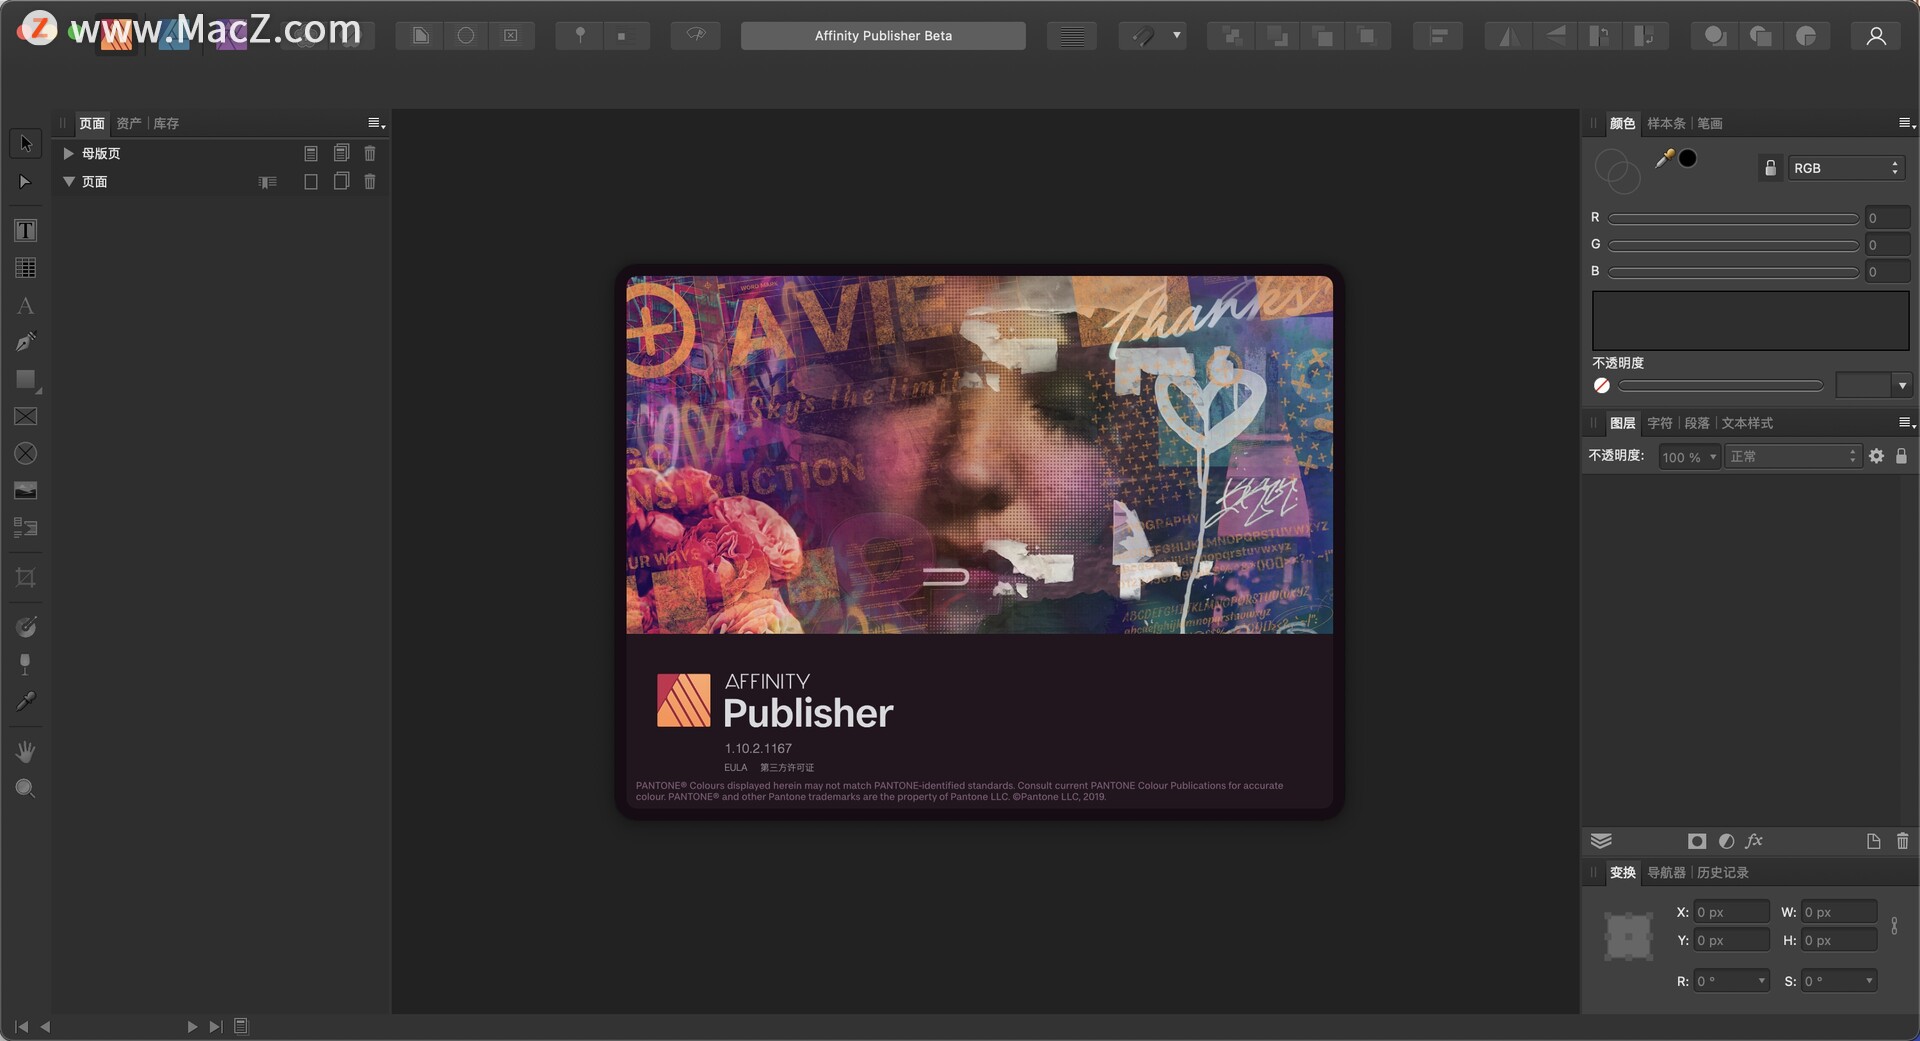Click the no-colour opacity circle icon
This screenshot has height=1041, width=1920.
click(1602, 386)
